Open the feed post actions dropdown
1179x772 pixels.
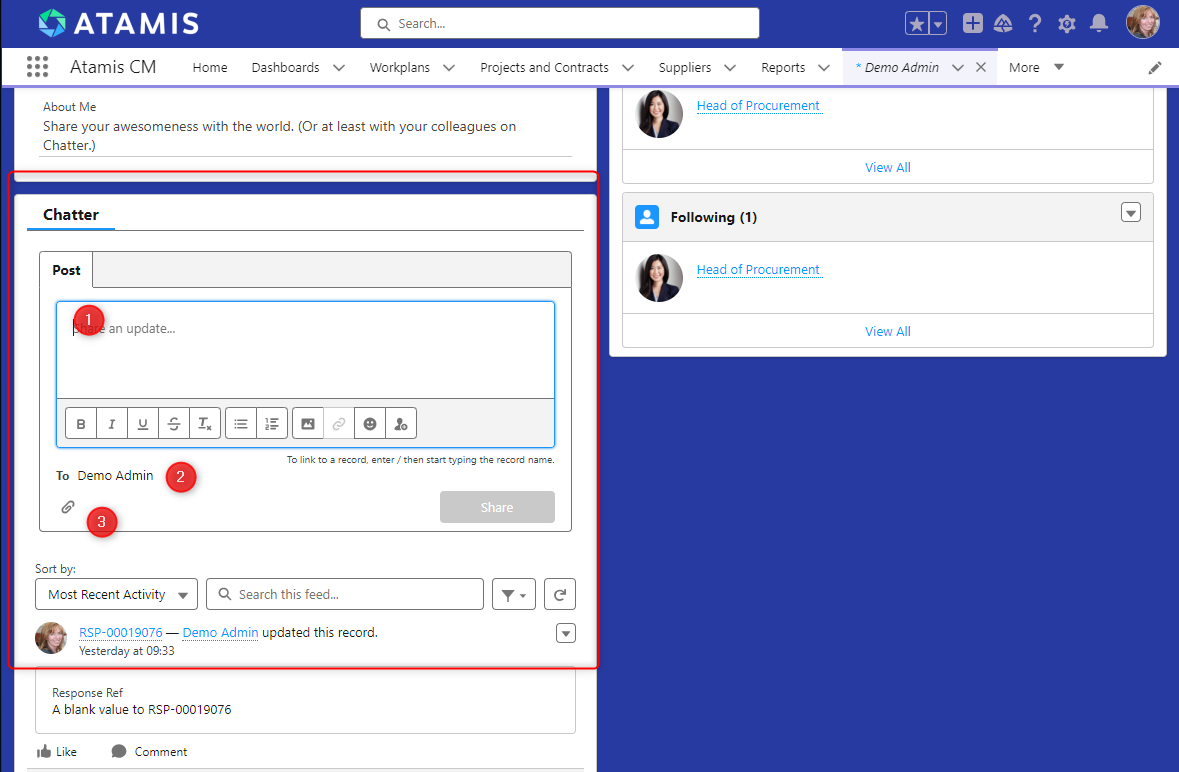coord(565,633)
